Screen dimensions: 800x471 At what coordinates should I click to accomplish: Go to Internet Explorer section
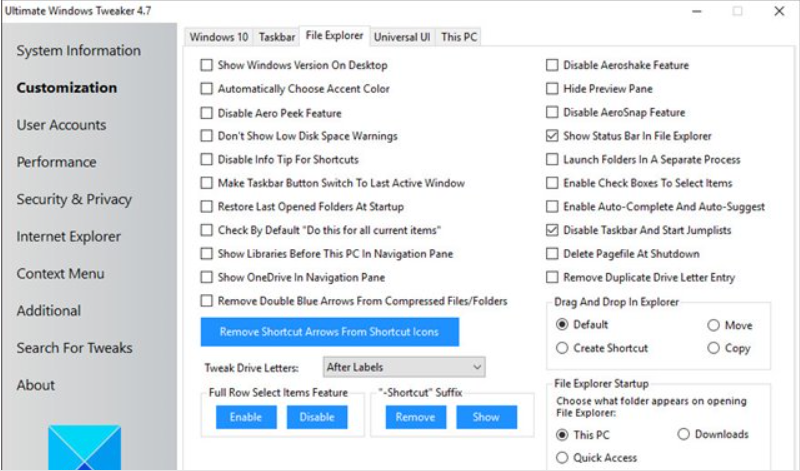pyautogui.click(x=69, y=237)
